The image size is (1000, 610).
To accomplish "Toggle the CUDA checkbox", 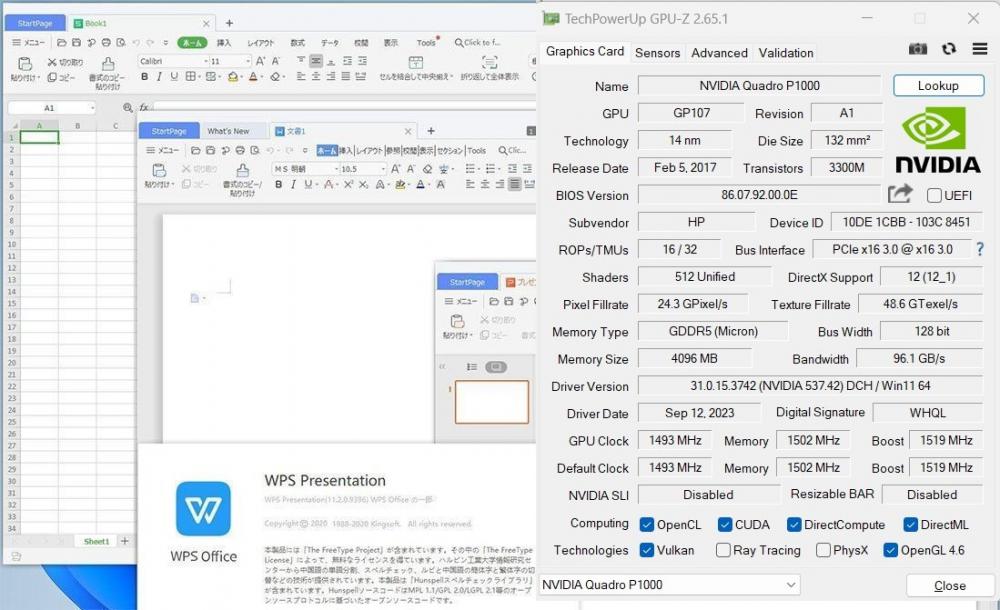I will point(724,524).
